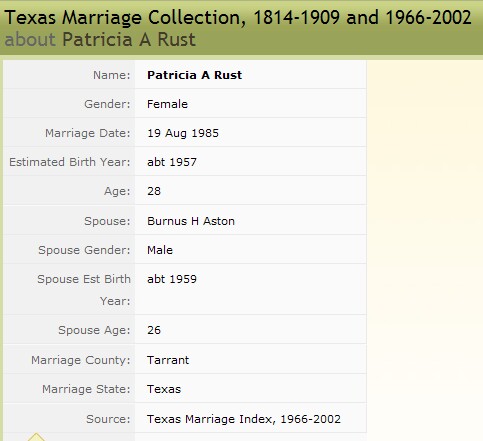Select marriage state value Texas
Image resolution: width=483 pixels, height=441 pixels.
point(164,389)
